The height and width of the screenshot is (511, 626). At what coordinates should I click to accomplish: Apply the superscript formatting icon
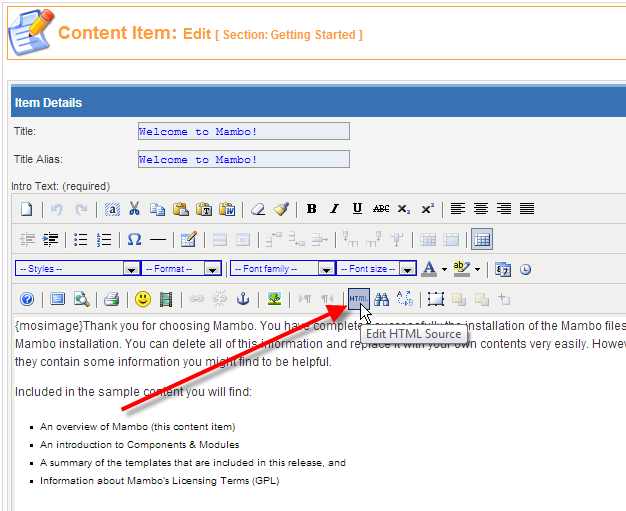tap(427, 209)
